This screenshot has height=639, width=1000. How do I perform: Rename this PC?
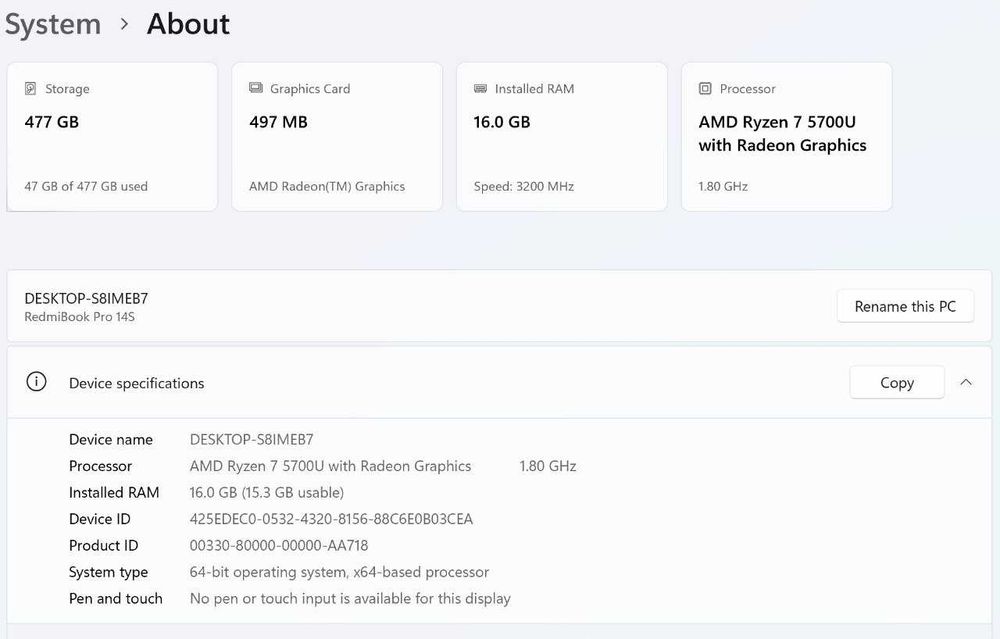tap(905, 306)
